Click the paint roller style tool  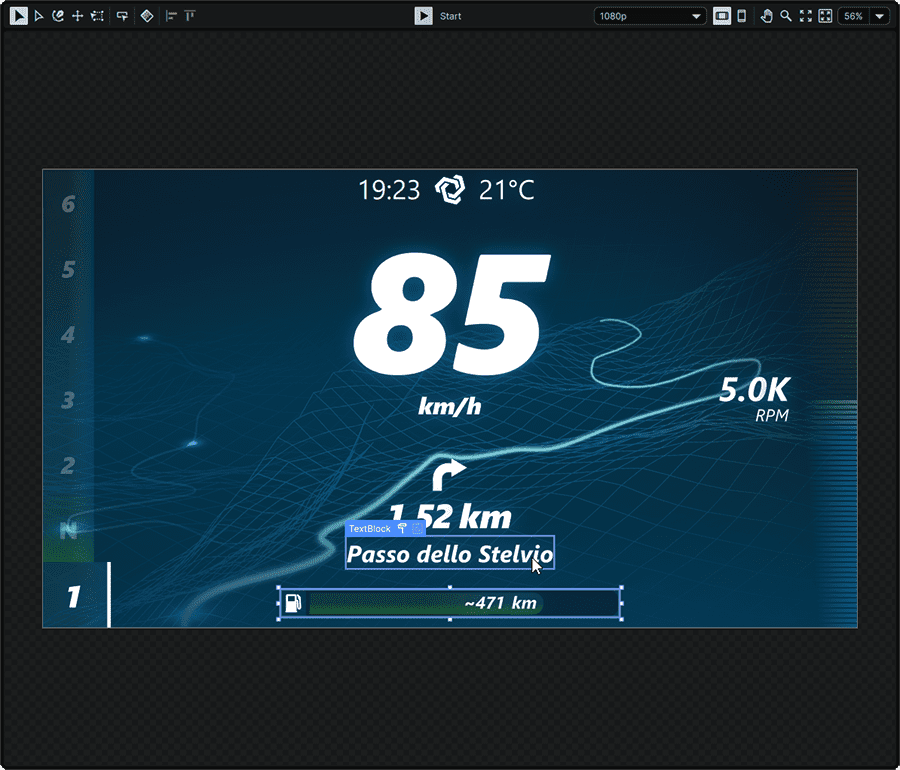122,16
